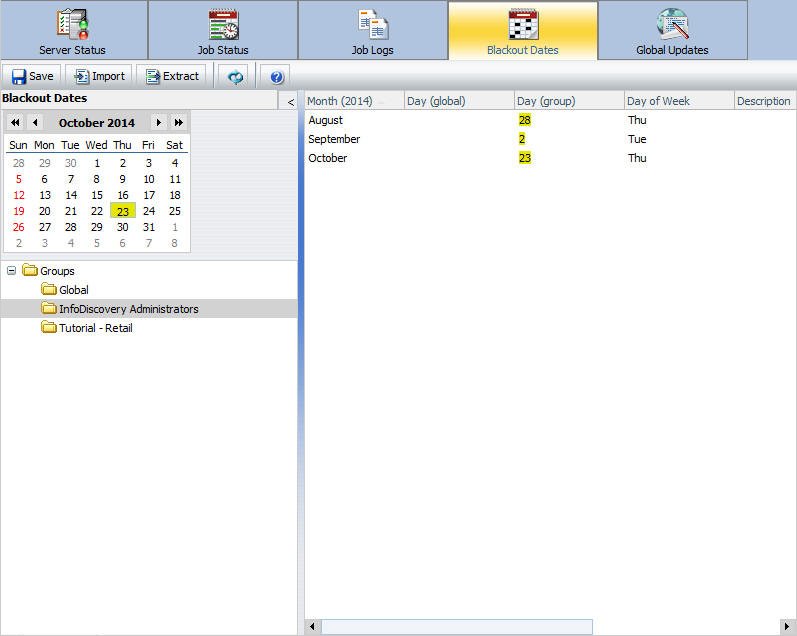Sort by Day (global) column header
Screen dimensions: 797x636
[x=459, y=101]
